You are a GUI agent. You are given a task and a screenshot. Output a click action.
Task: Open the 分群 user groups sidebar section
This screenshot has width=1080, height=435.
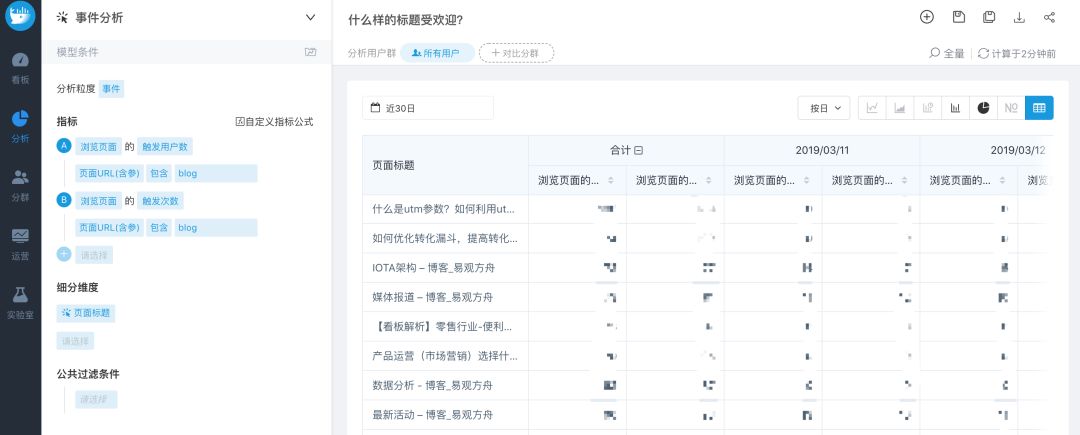pos(20,183)
